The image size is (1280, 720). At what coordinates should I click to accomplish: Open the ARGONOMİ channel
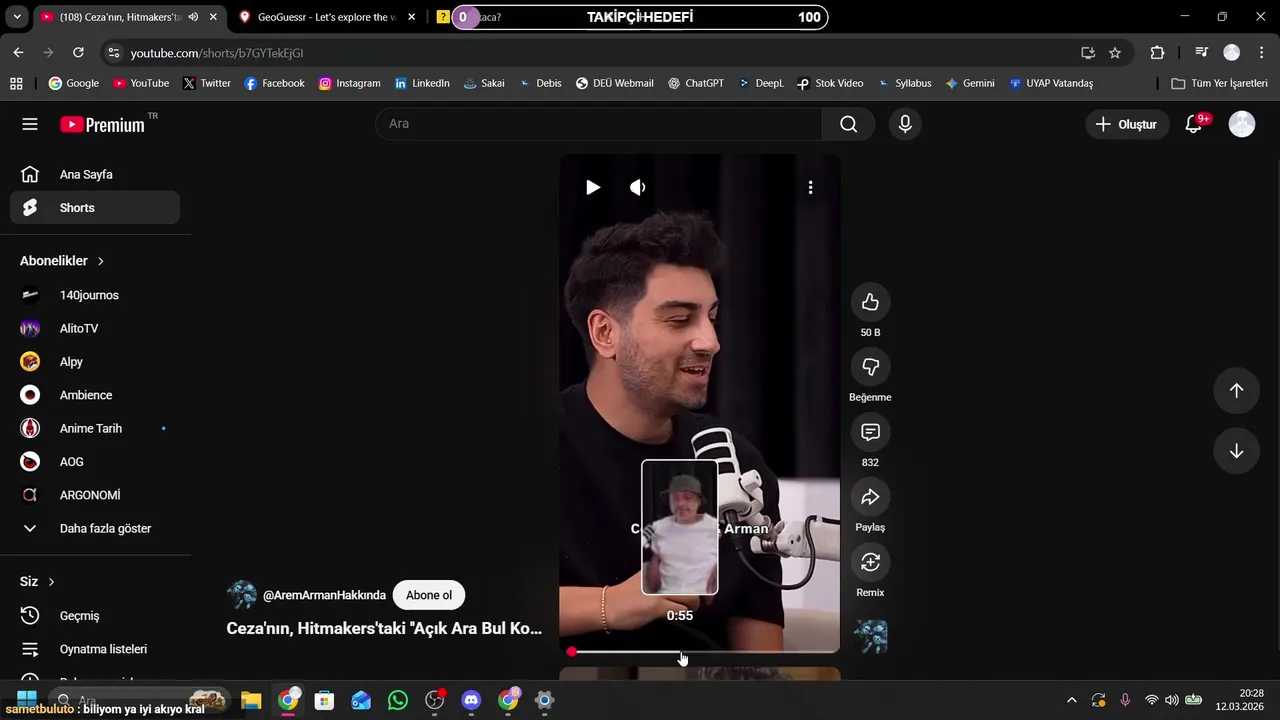(x=95, y=495)
